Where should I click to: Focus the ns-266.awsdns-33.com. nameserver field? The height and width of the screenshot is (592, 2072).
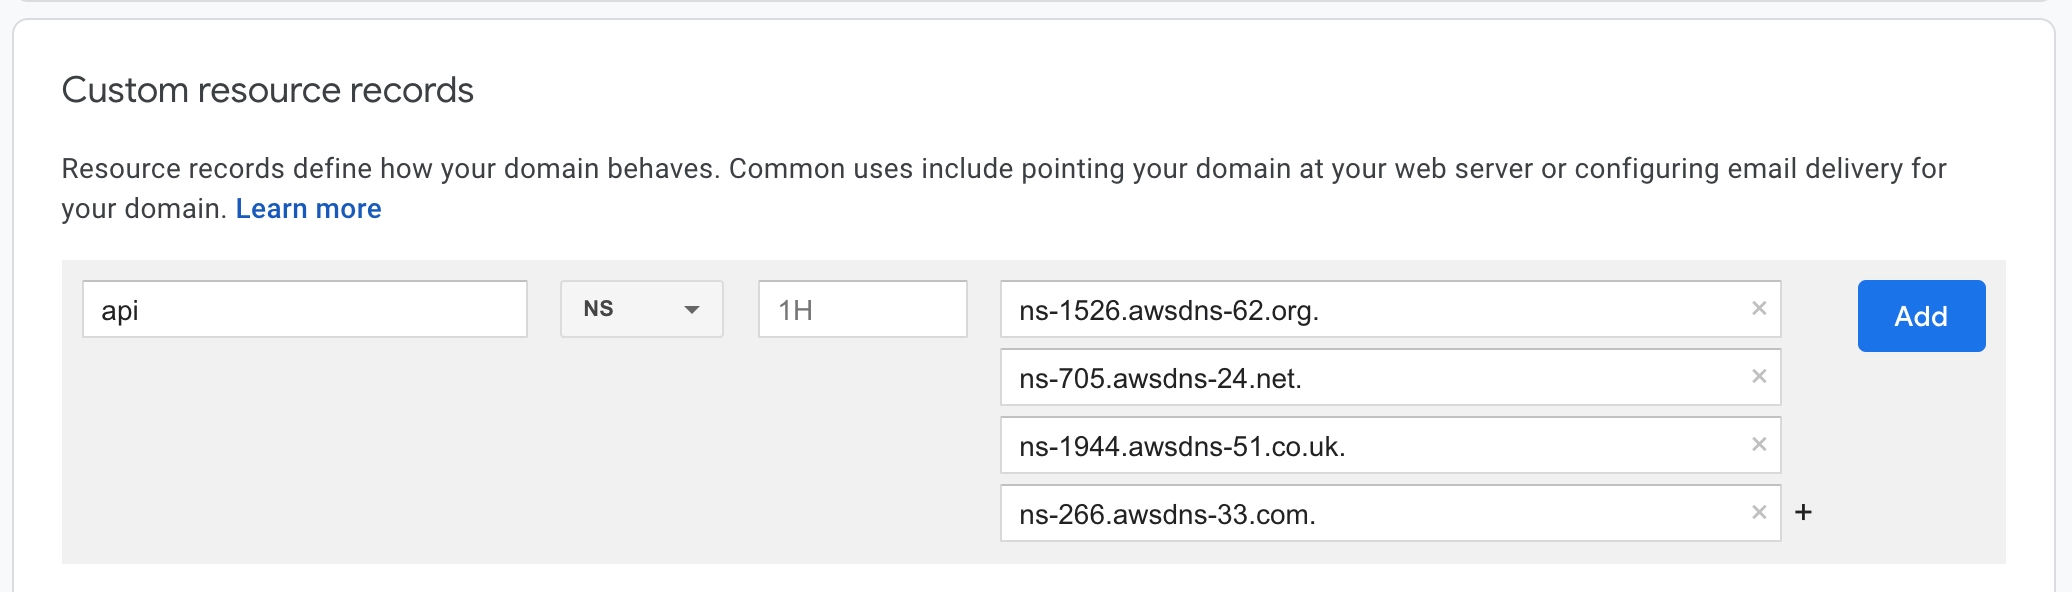click(x=1370, y=514)
